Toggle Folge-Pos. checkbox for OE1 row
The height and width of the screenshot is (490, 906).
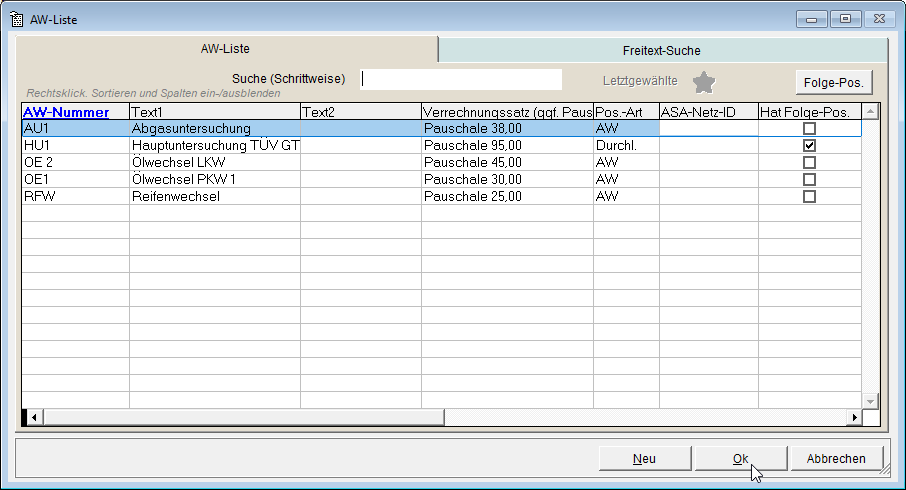click(810, 179)
